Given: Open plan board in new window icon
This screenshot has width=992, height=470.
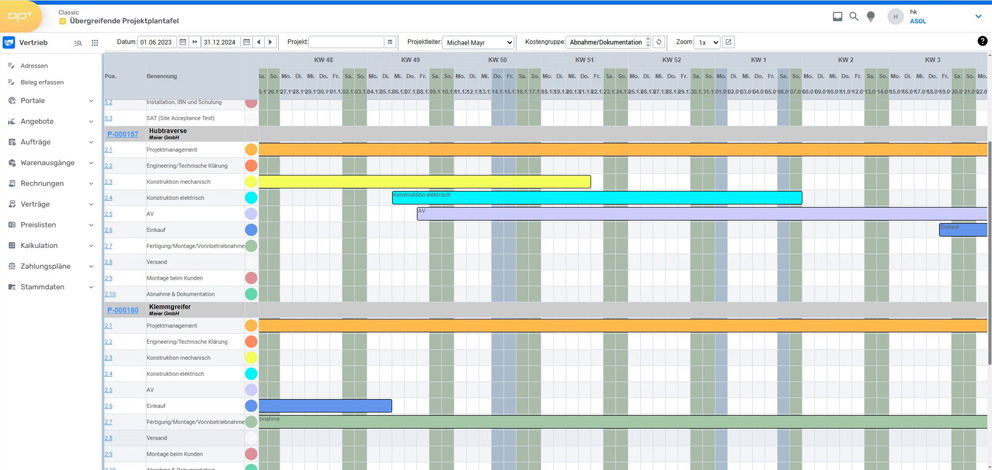Looking at the screenshot, I should point(728,42).
